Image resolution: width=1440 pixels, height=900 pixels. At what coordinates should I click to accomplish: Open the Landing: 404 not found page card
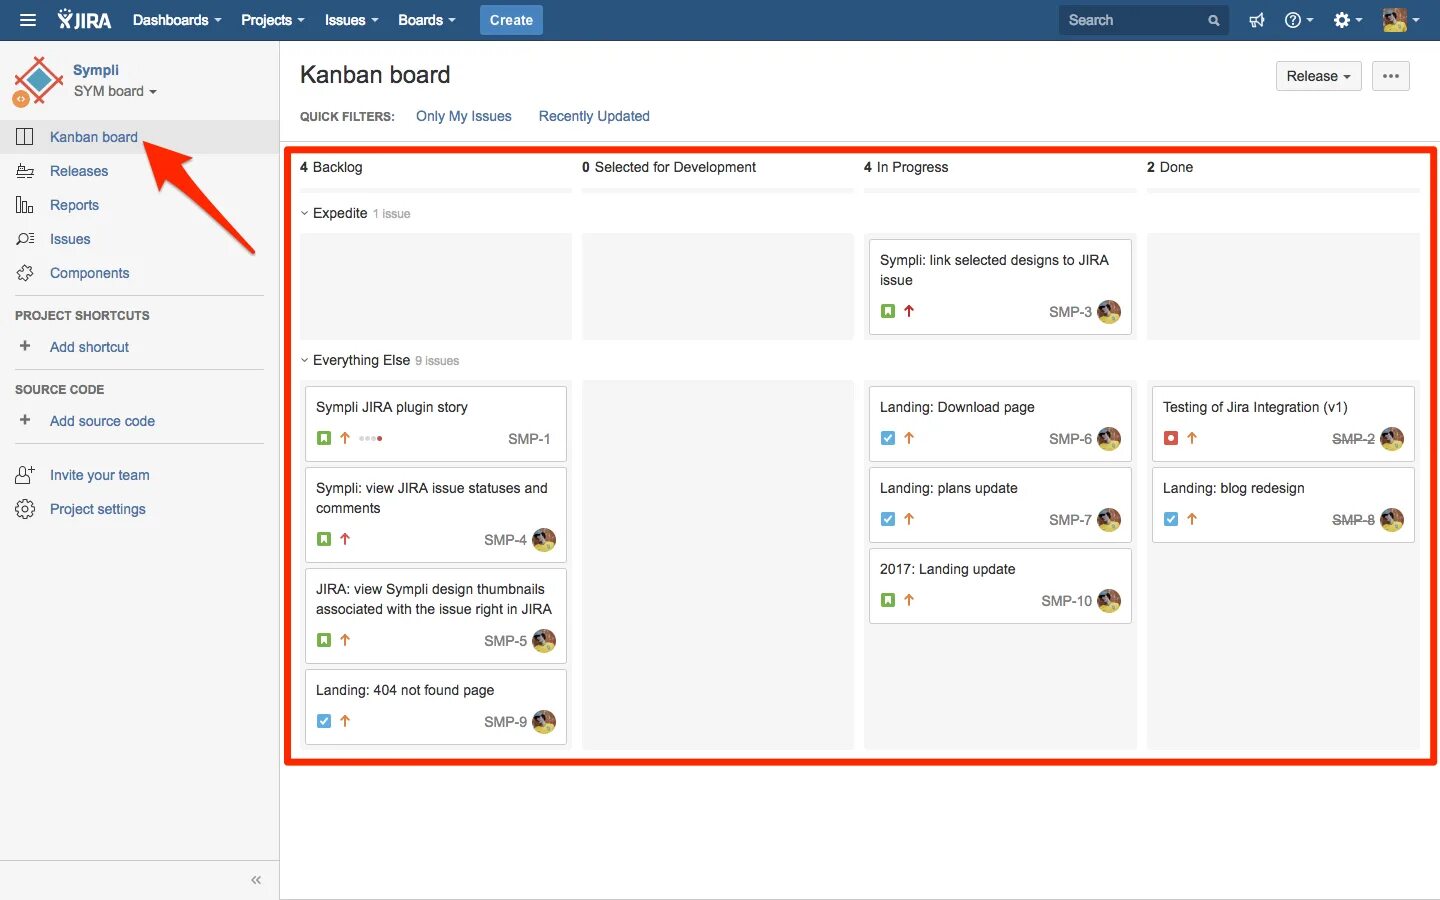[x=436, y=707]
